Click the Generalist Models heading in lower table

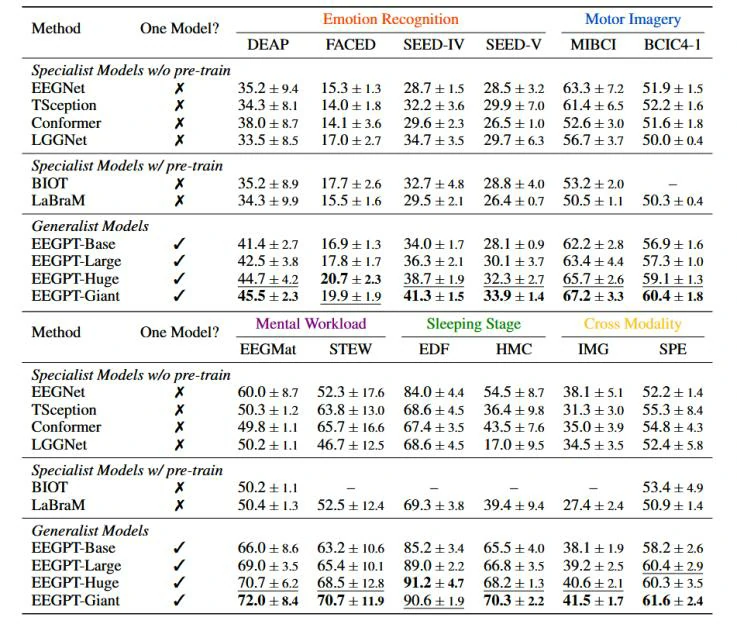[x=90, y=531]
